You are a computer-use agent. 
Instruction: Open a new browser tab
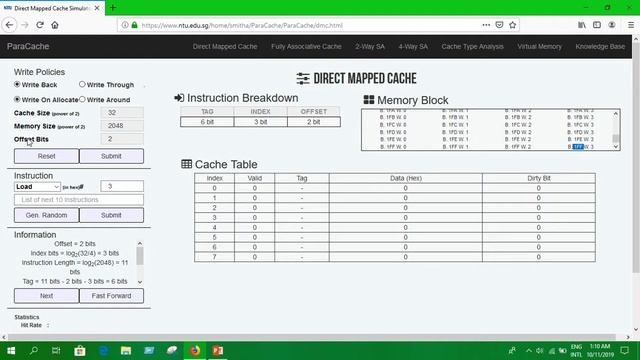click(113, 8)
